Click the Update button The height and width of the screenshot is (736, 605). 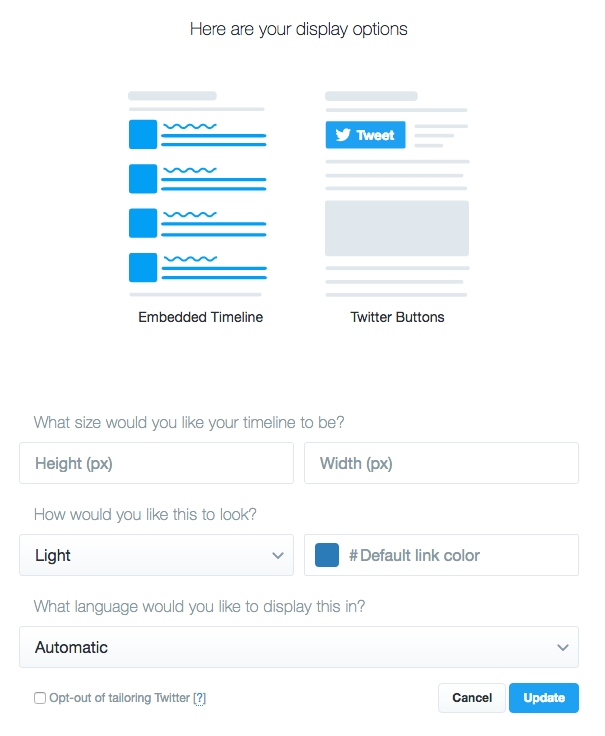click(544, 698)
